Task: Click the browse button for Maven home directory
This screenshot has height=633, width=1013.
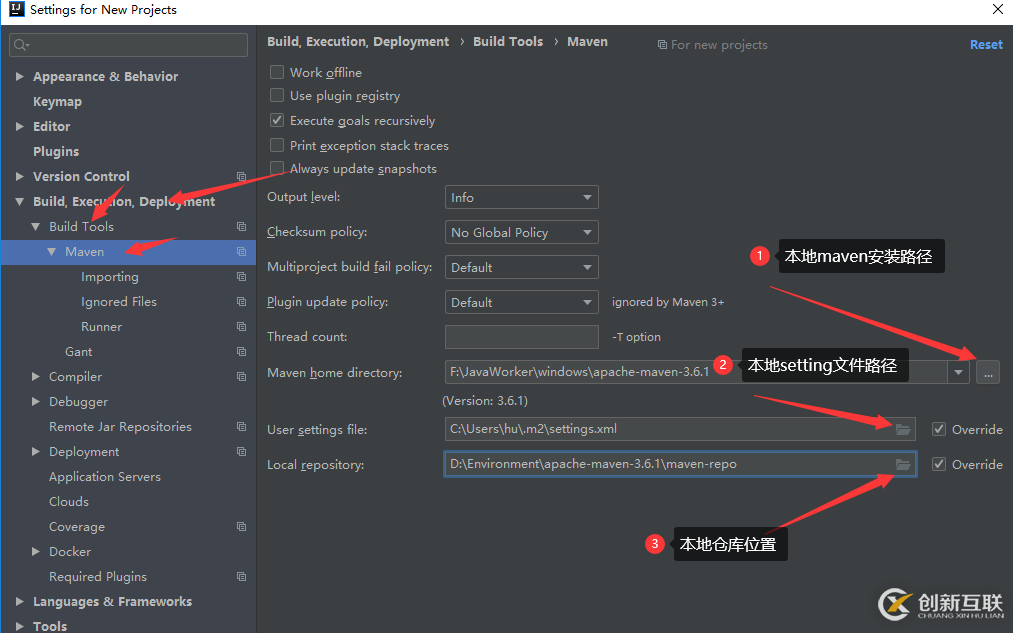Action: pyautogui.click(x=988, y=372)
